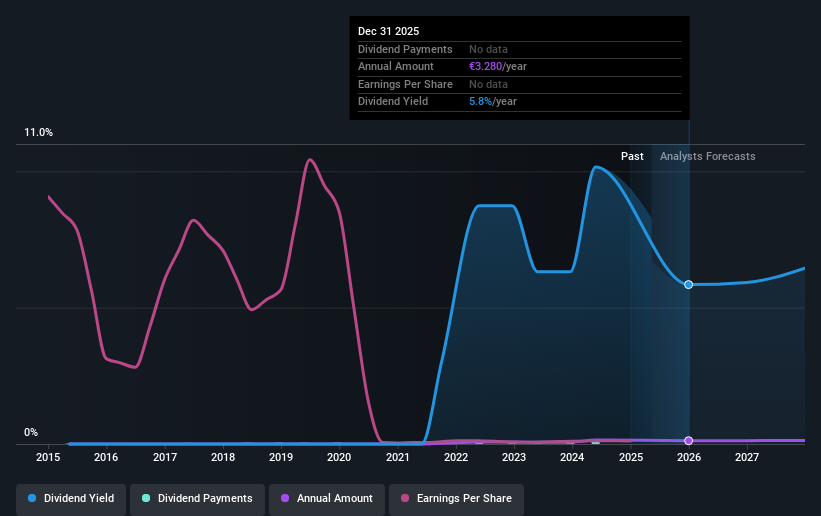Click the 2015 x-axis label

coord(48,457)
